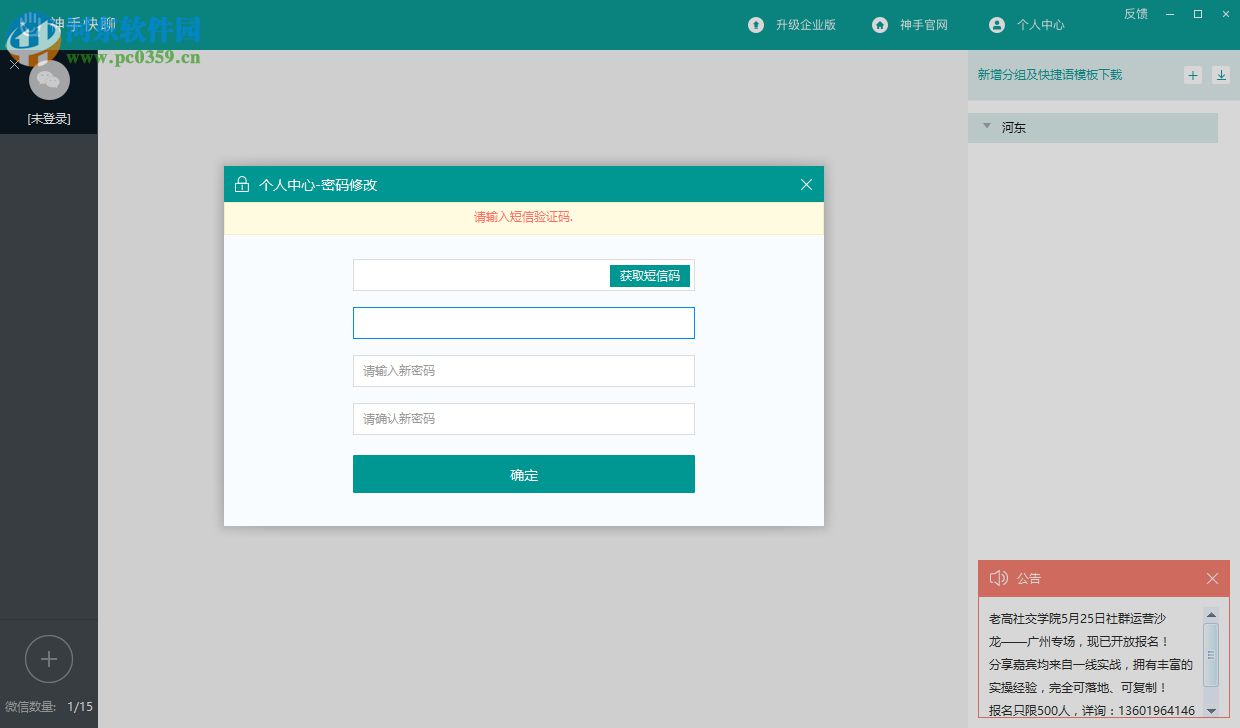Close the 公告 announcement panel
Viewport: 1240px width, 728px height.
pos(1212,579)
